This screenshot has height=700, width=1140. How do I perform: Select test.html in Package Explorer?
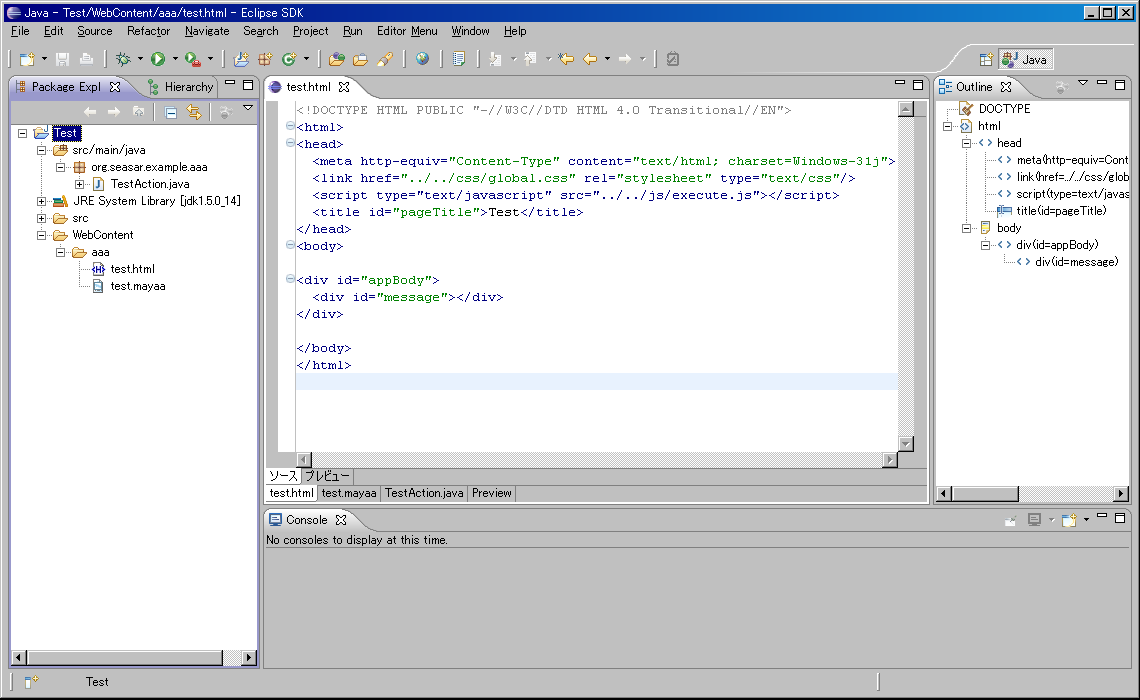click(132, 270)
